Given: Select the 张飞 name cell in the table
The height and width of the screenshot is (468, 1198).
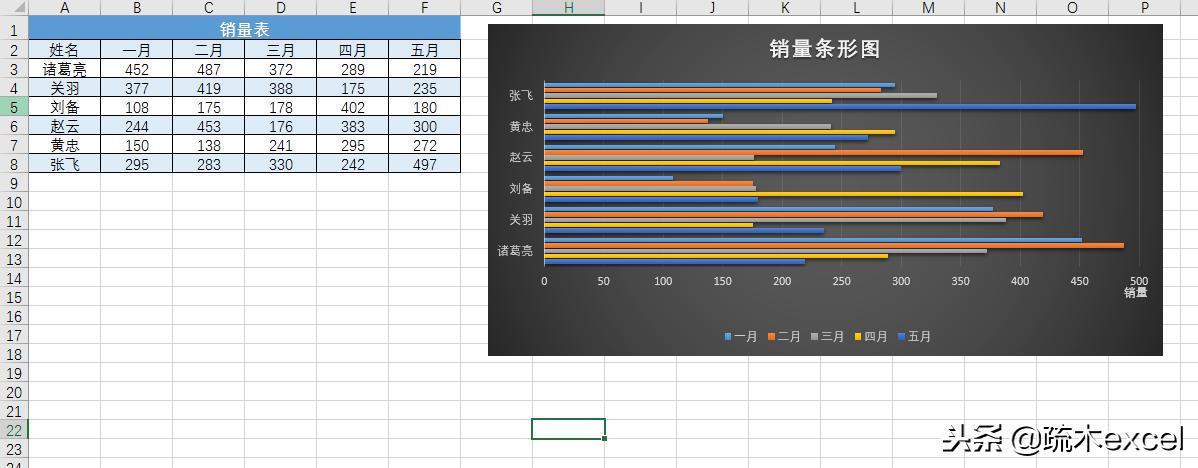Looking at the screenshot, I should click(x=64, y=163).
